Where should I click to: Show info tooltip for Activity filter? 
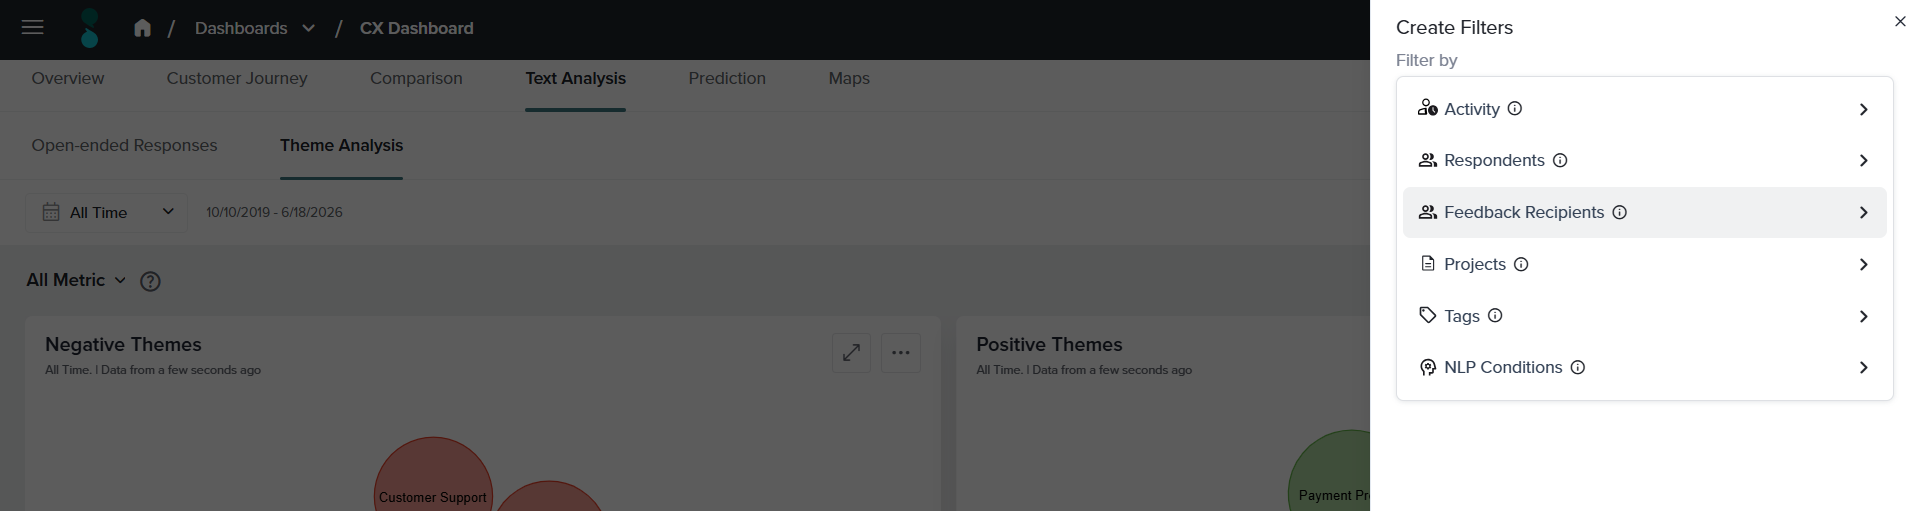point(1515,109)
